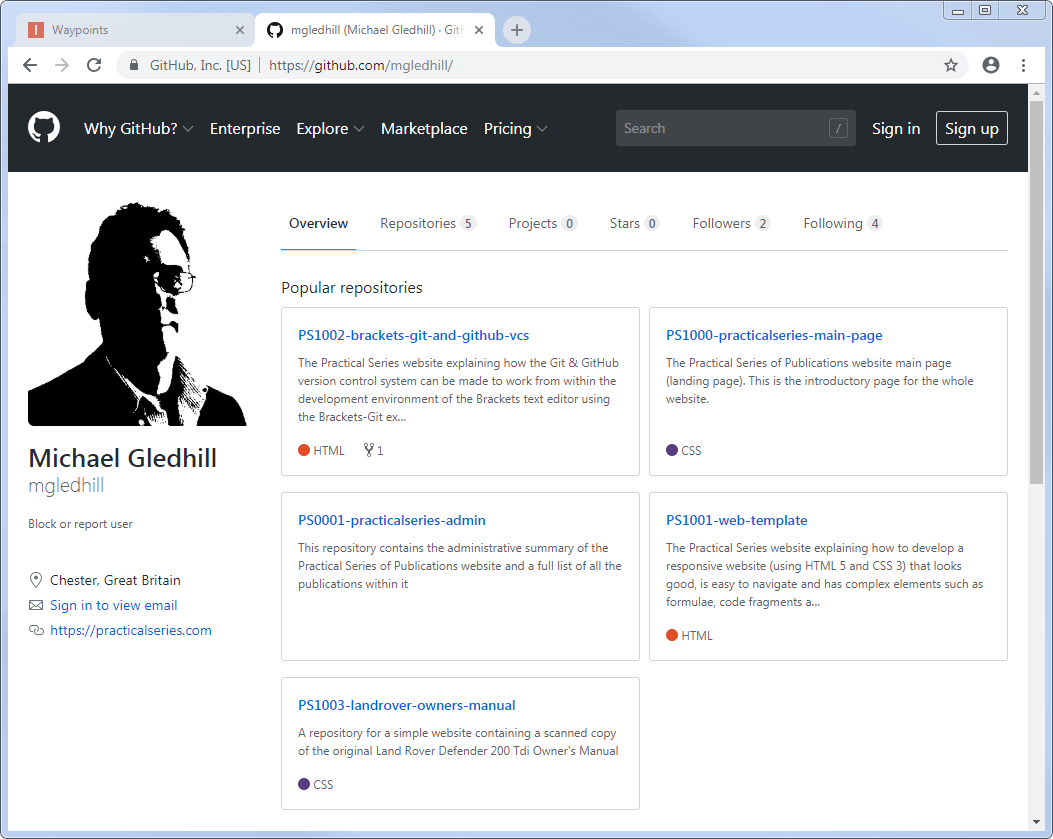Click scrollbar up arrow
This screenshot has width=1053, height=839.
coord(1036,93)
